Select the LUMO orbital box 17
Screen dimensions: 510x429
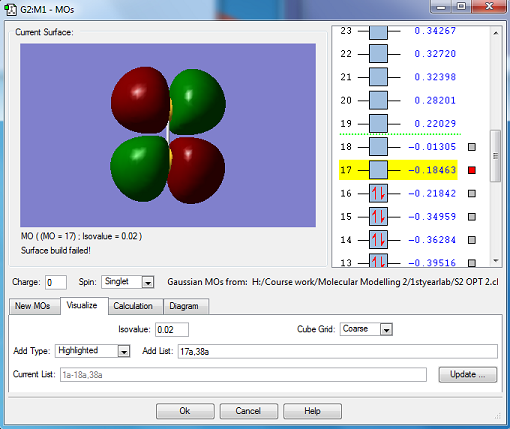[378, 170]
